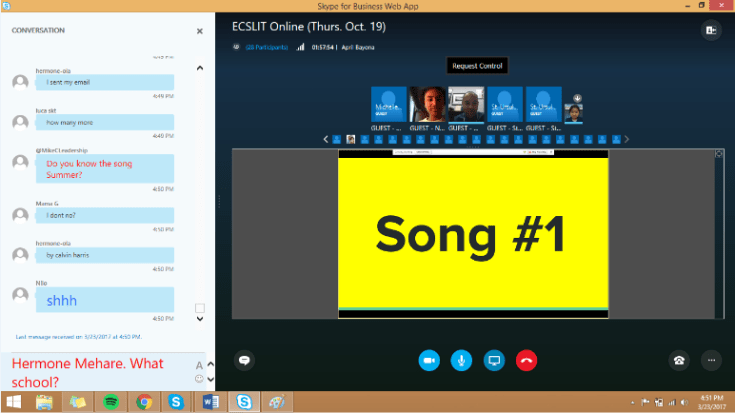Toggle the video camera button
This screenshot has width=735, height=413.
(x=429, y=360)
